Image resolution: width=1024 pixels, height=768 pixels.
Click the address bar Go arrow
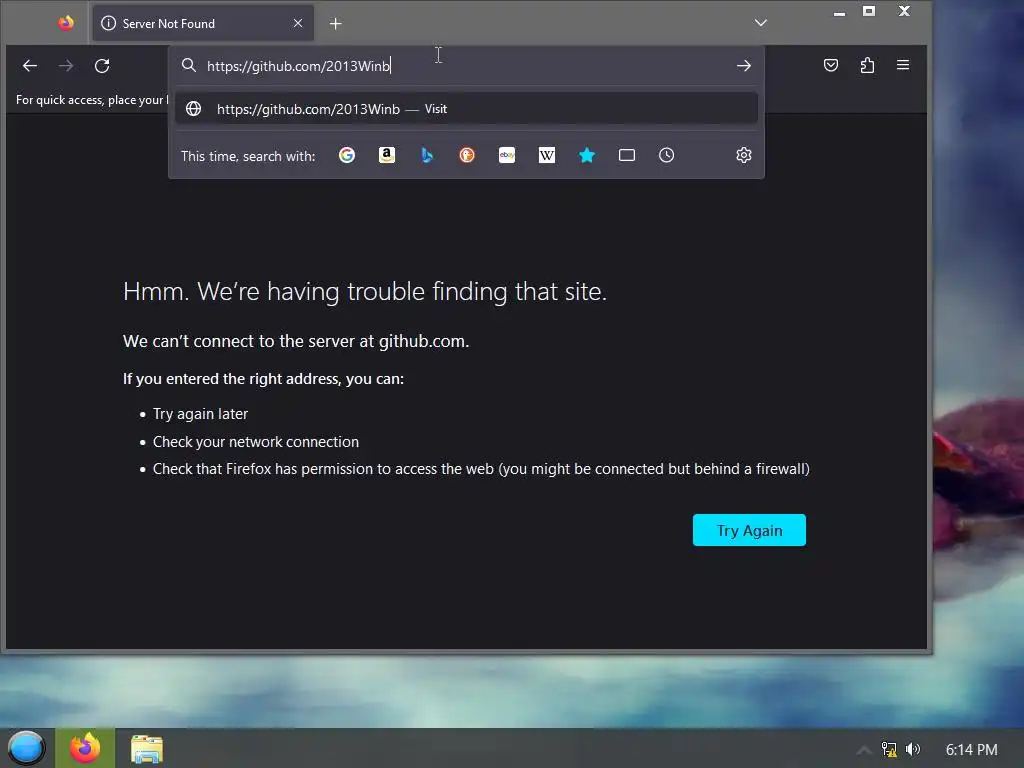coord(743,65)
